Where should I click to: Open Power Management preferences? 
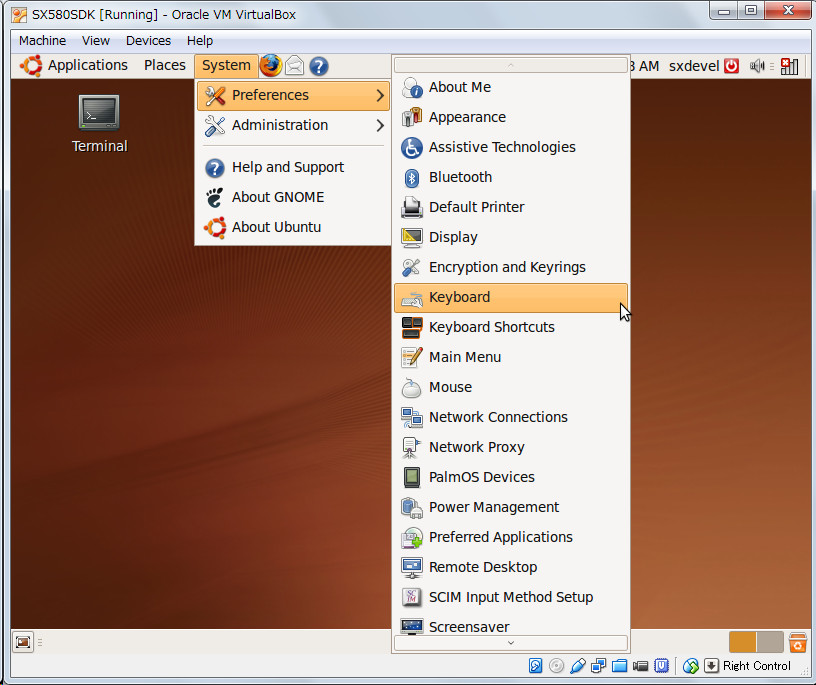(x=511, y=508)
